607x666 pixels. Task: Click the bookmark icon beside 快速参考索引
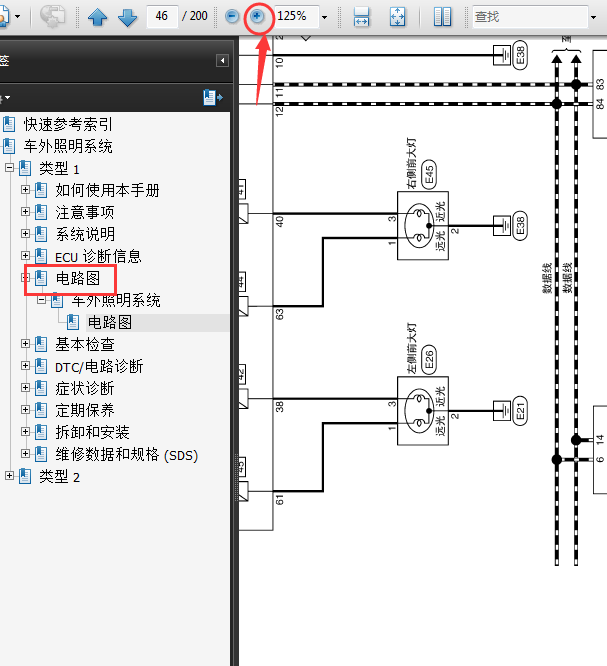pos(9,124)
